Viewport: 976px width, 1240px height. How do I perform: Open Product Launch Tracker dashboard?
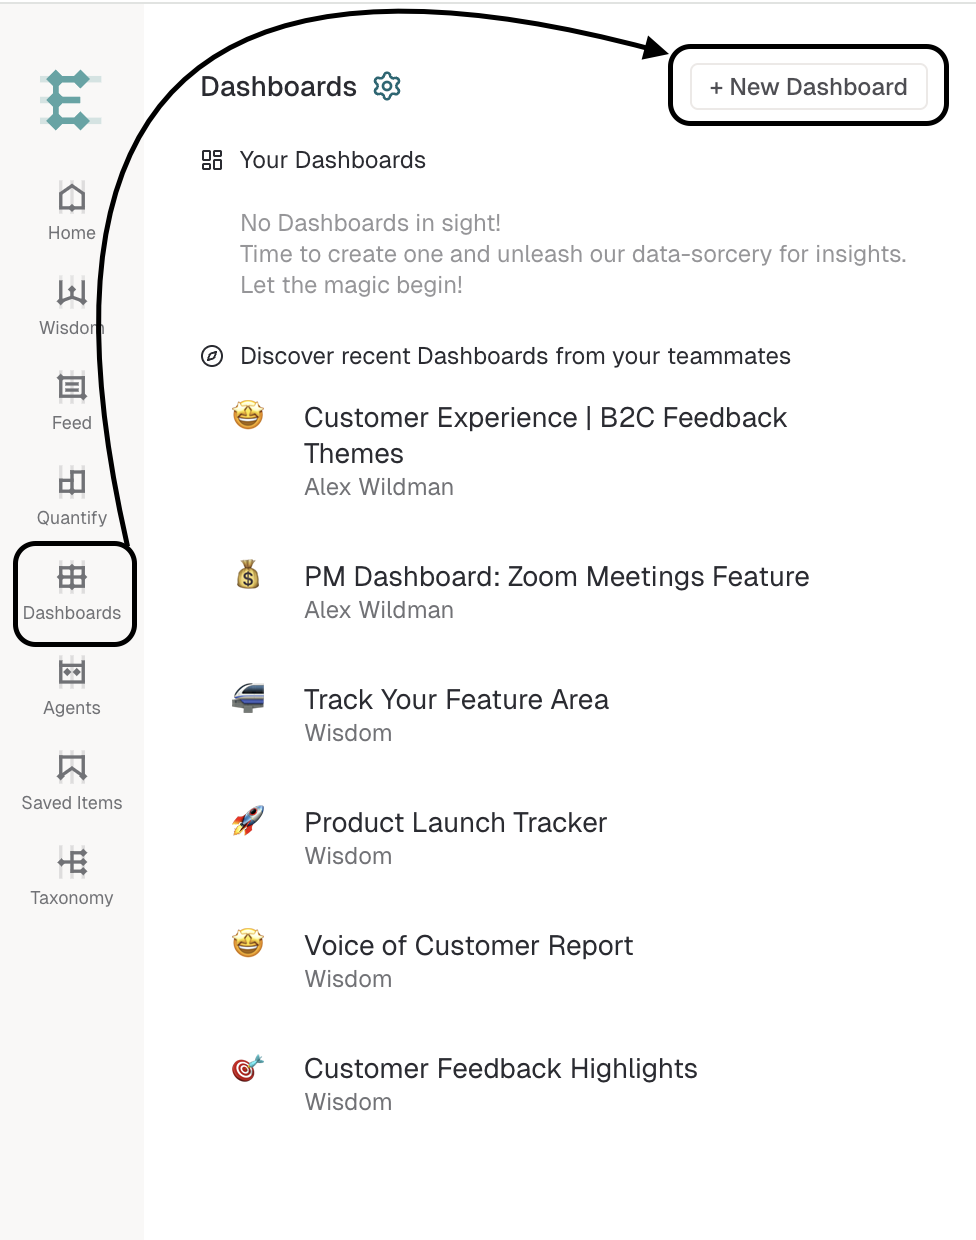click(x=455, y=823)
